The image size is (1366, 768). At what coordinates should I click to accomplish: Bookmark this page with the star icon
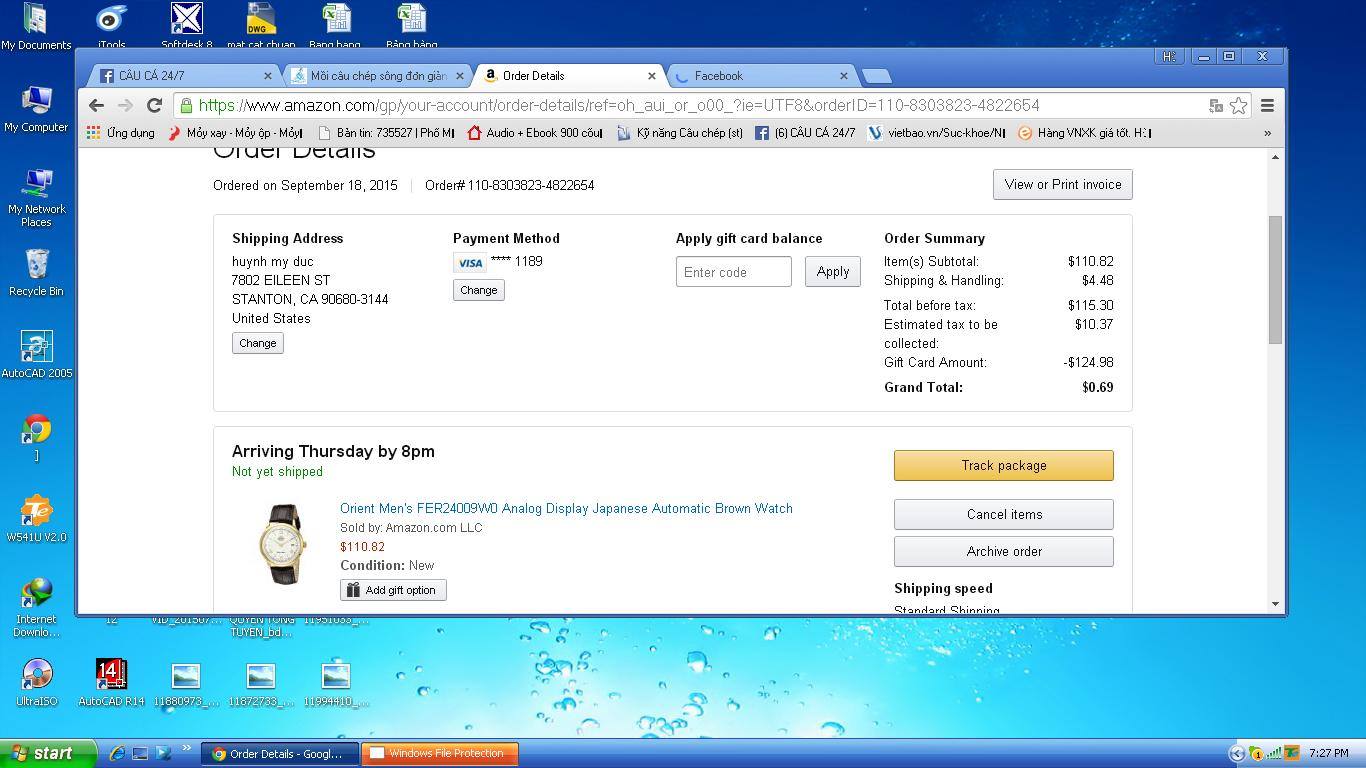[x=1238, y=105]
